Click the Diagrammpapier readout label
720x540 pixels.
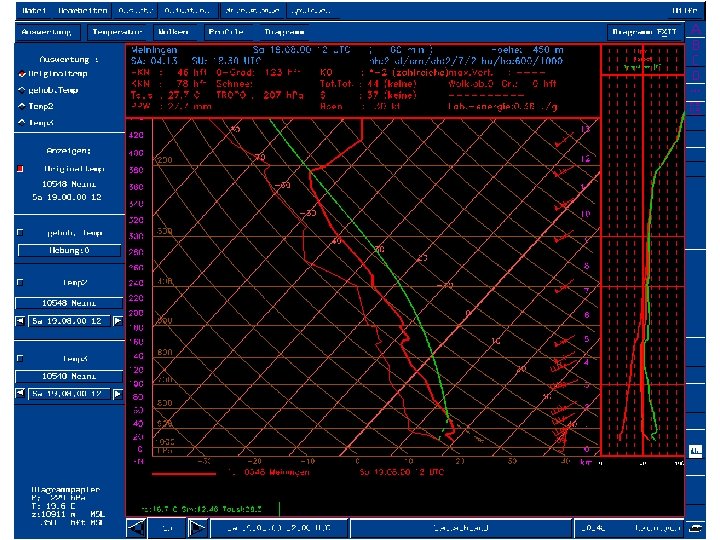coord(66,489)
